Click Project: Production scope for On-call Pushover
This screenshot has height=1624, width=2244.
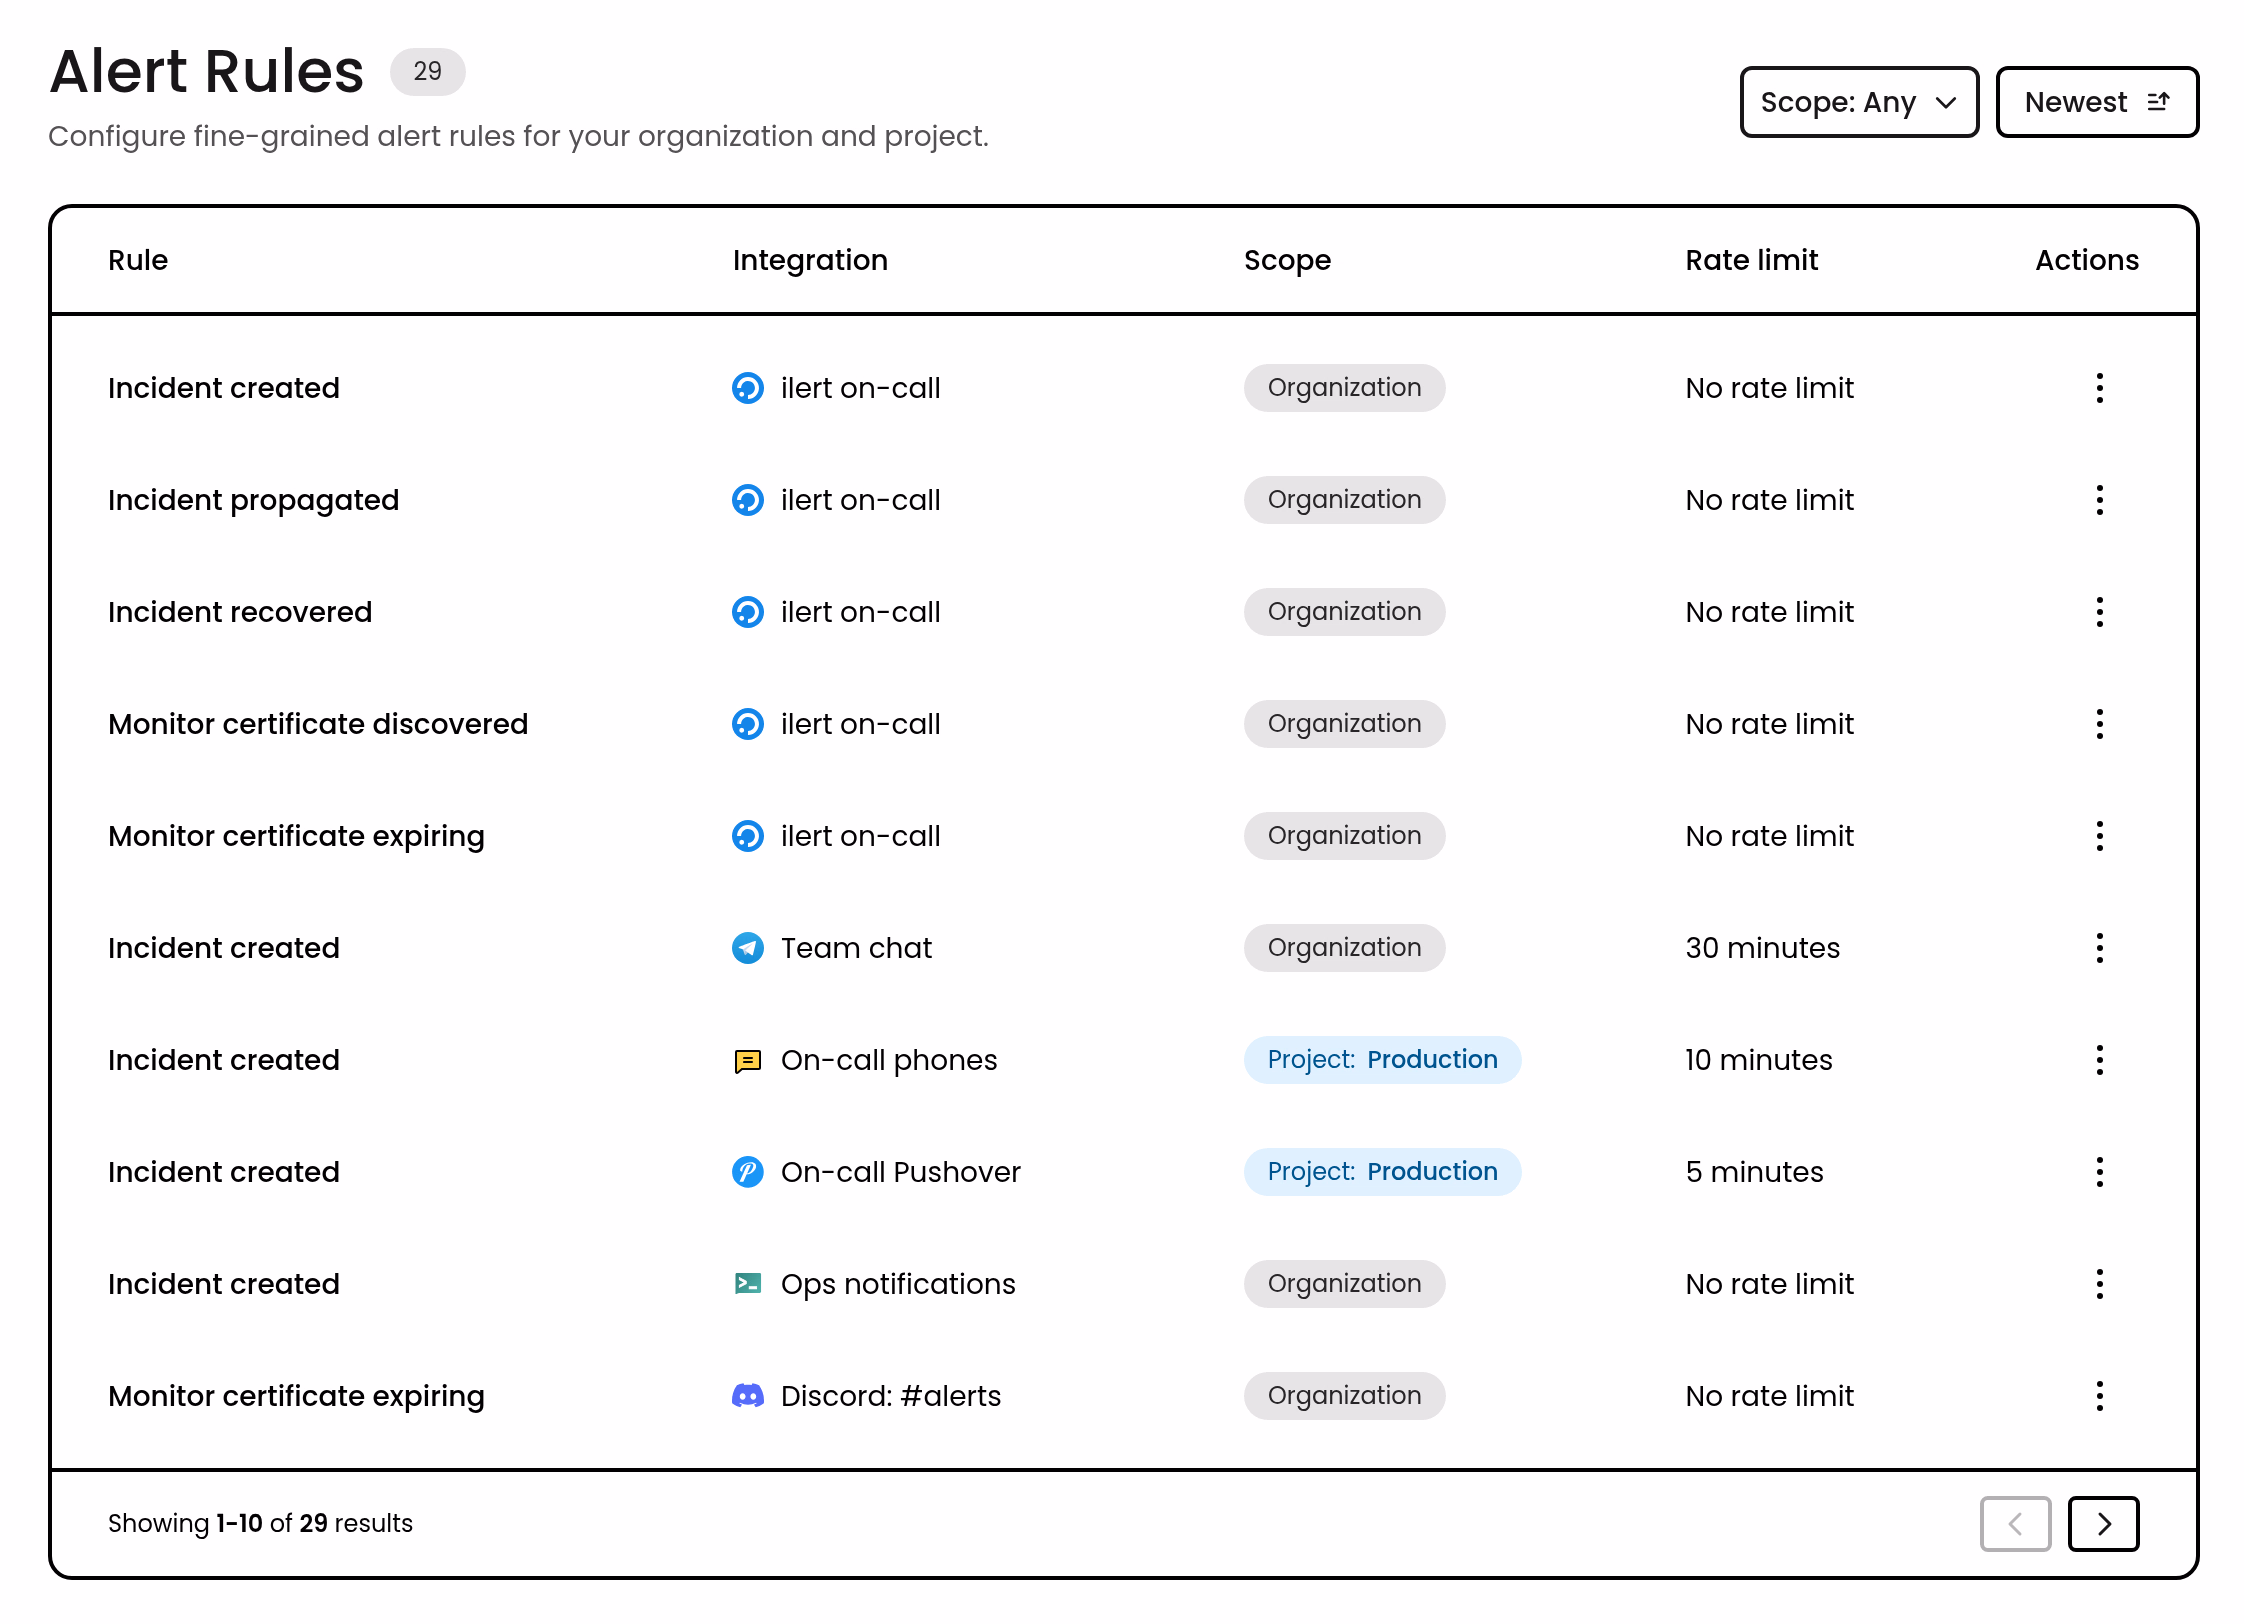pos(1382,1172)
